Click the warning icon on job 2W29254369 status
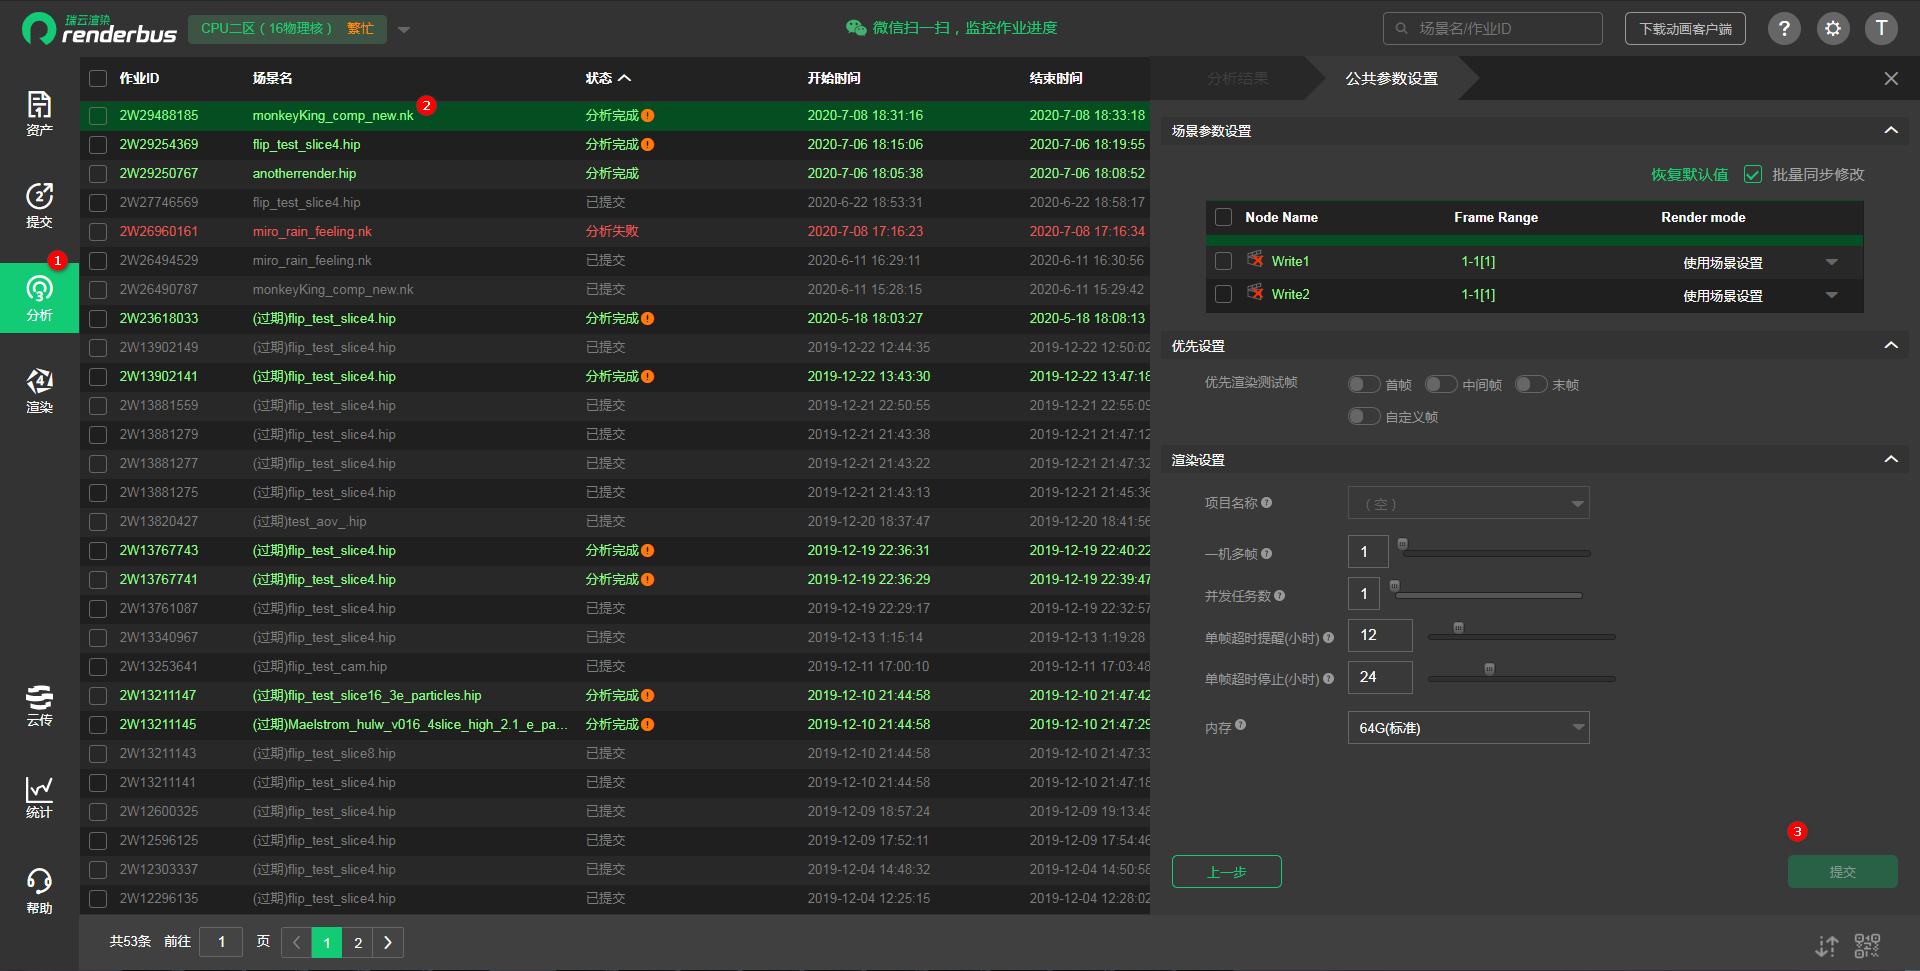The image size is (1920, 971). (x=648, y=145)
